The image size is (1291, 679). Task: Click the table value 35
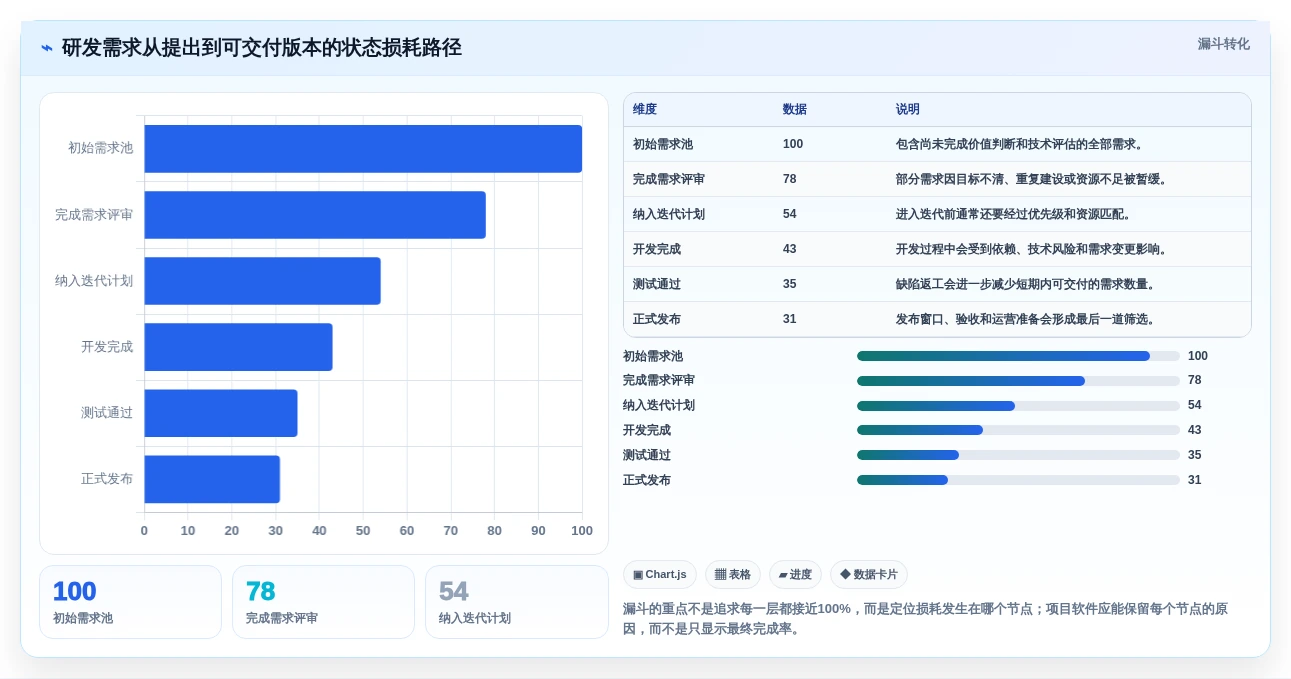(x=790, y=284)
